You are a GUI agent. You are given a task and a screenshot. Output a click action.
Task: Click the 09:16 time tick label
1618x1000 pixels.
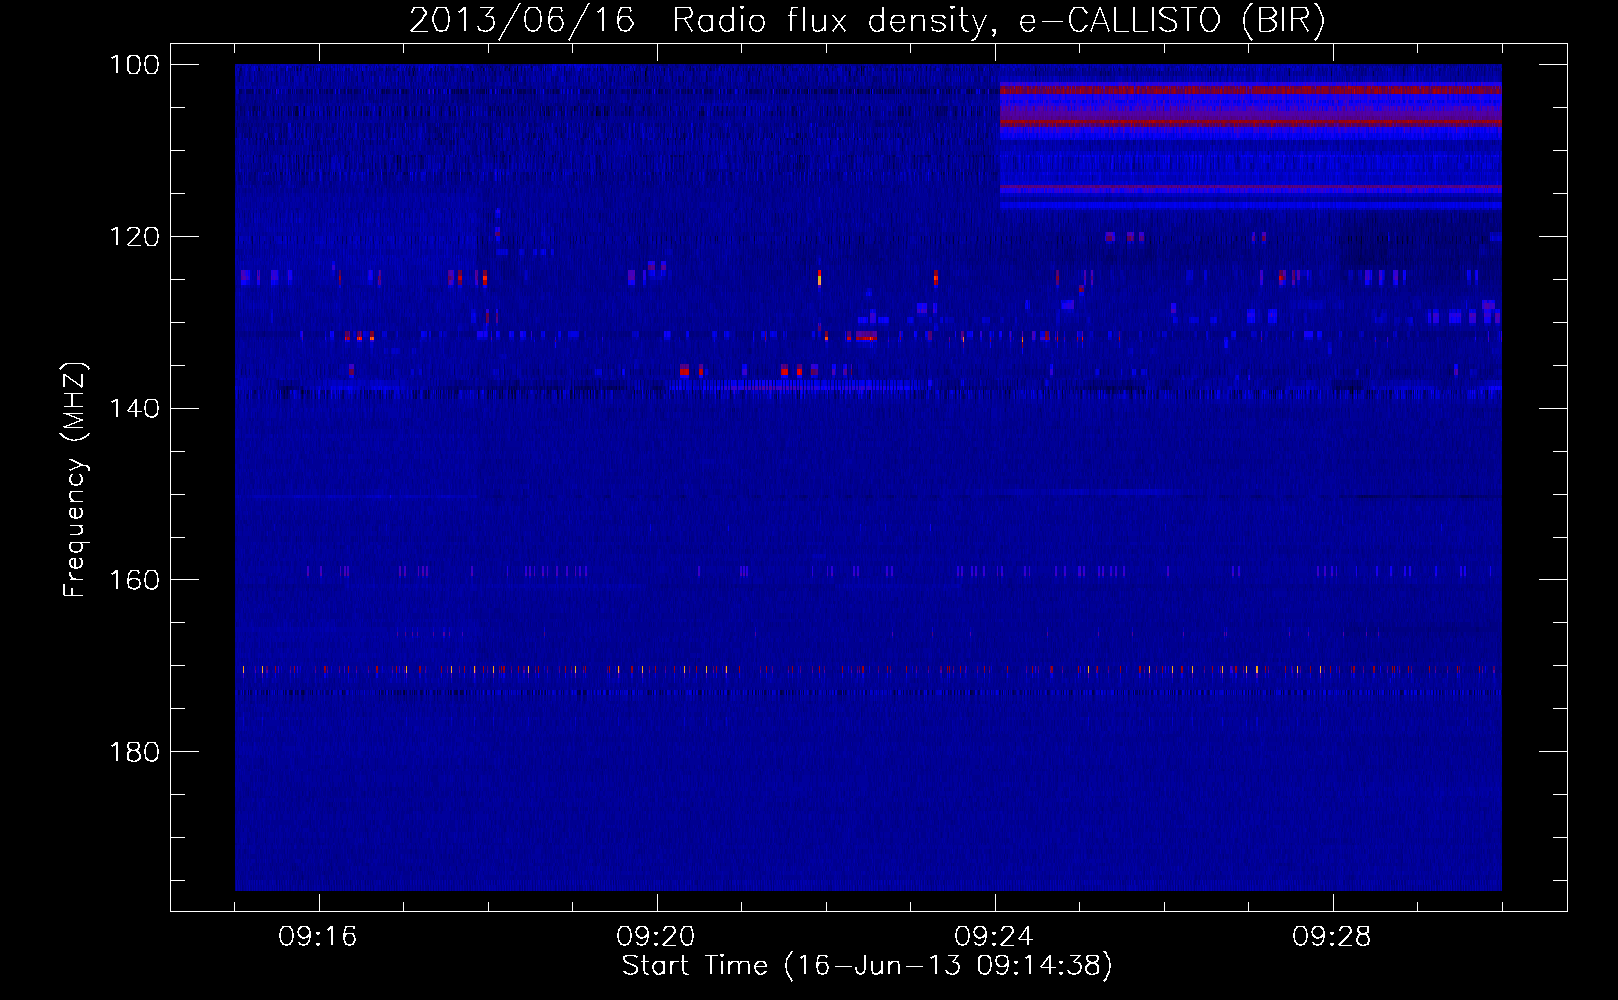[x=318, y=937]
